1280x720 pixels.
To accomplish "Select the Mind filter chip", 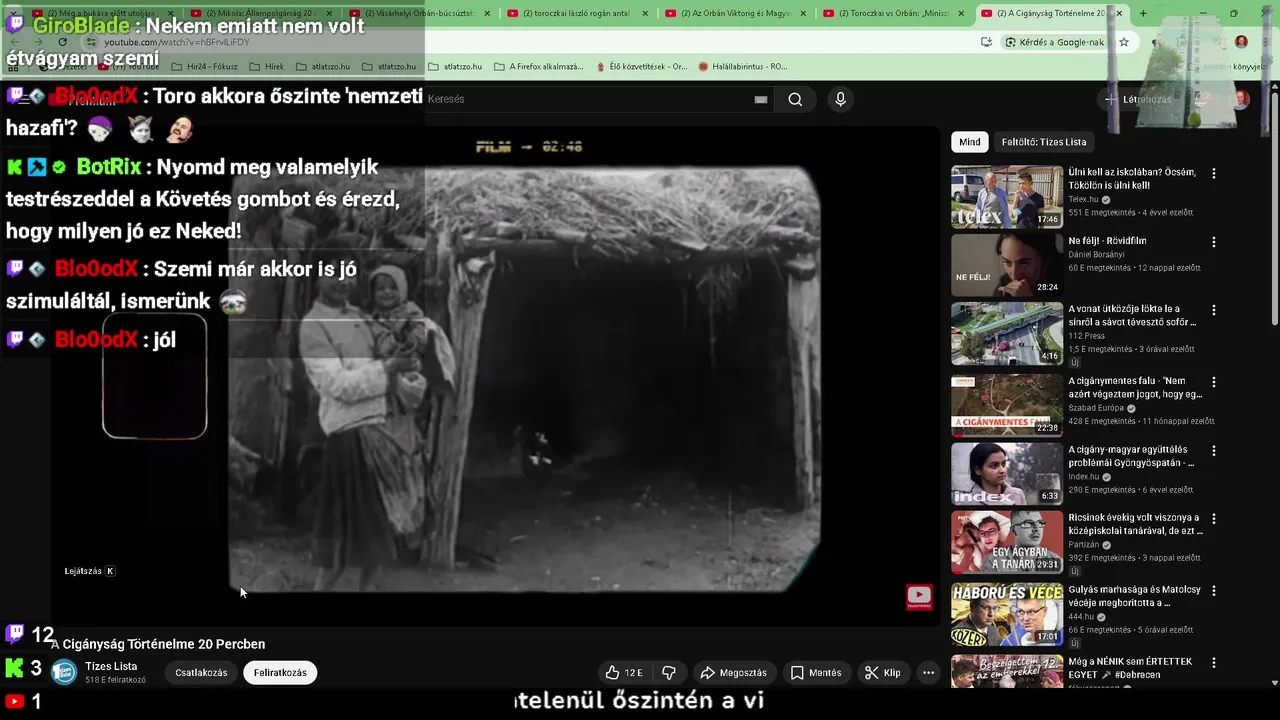I will click(x=970, y=142).
